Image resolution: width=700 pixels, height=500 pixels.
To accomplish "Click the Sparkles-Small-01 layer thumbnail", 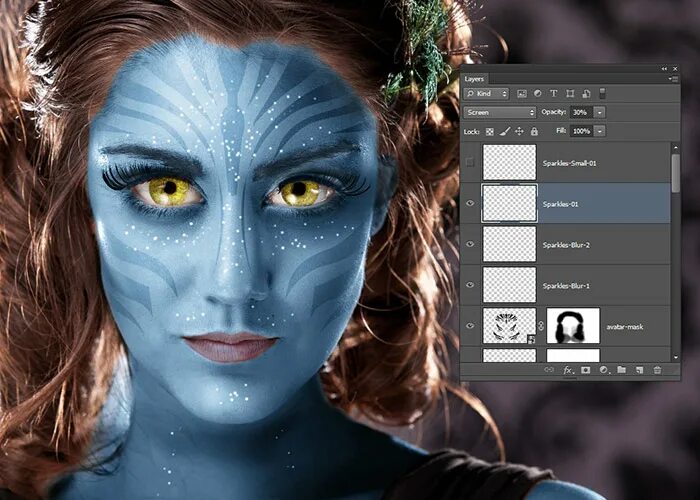I will click(509, 162).
